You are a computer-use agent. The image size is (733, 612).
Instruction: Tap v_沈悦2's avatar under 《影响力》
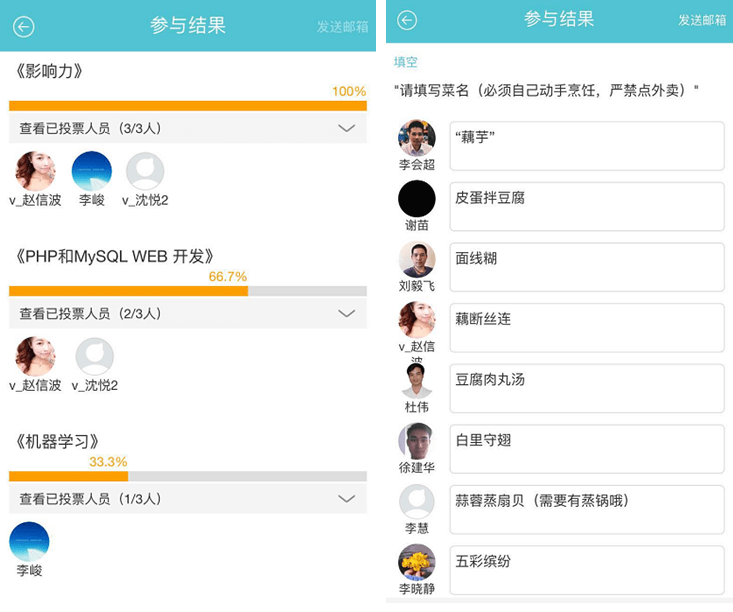[145, 172]
